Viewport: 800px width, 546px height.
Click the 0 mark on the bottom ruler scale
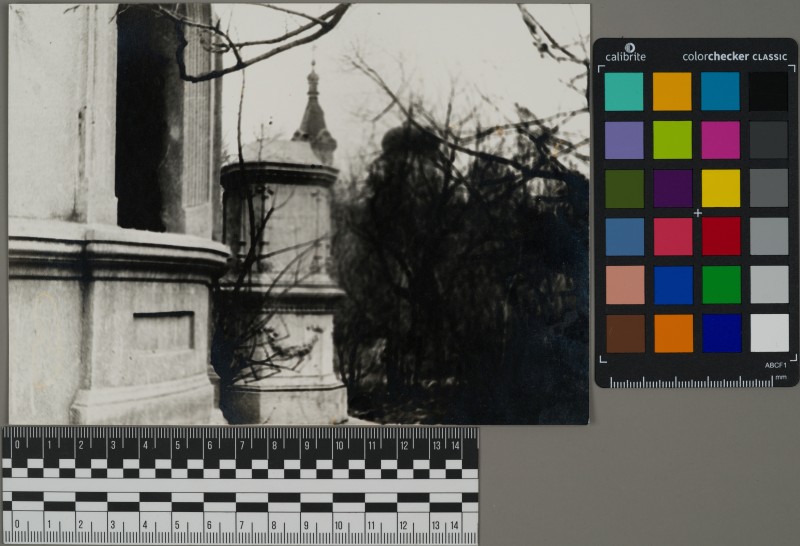point(17,523)
